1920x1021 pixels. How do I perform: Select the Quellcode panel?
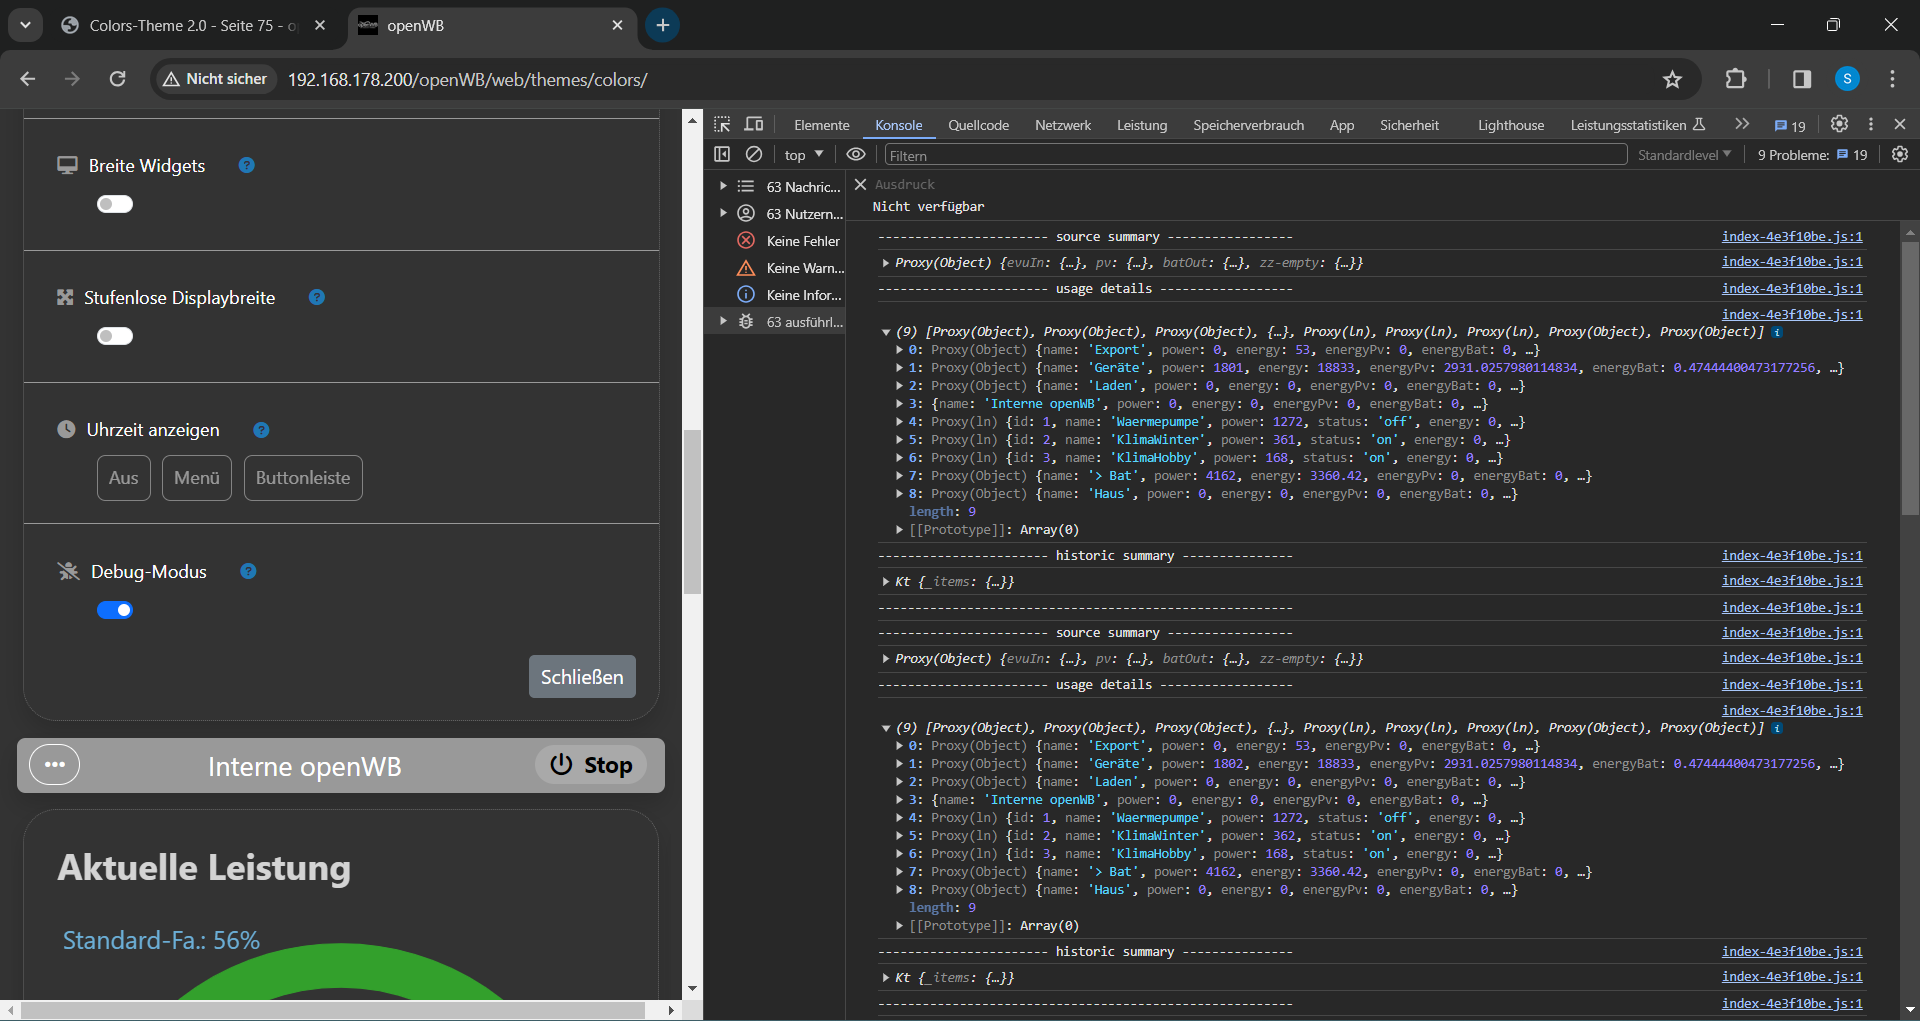click(x=978, y=124)
